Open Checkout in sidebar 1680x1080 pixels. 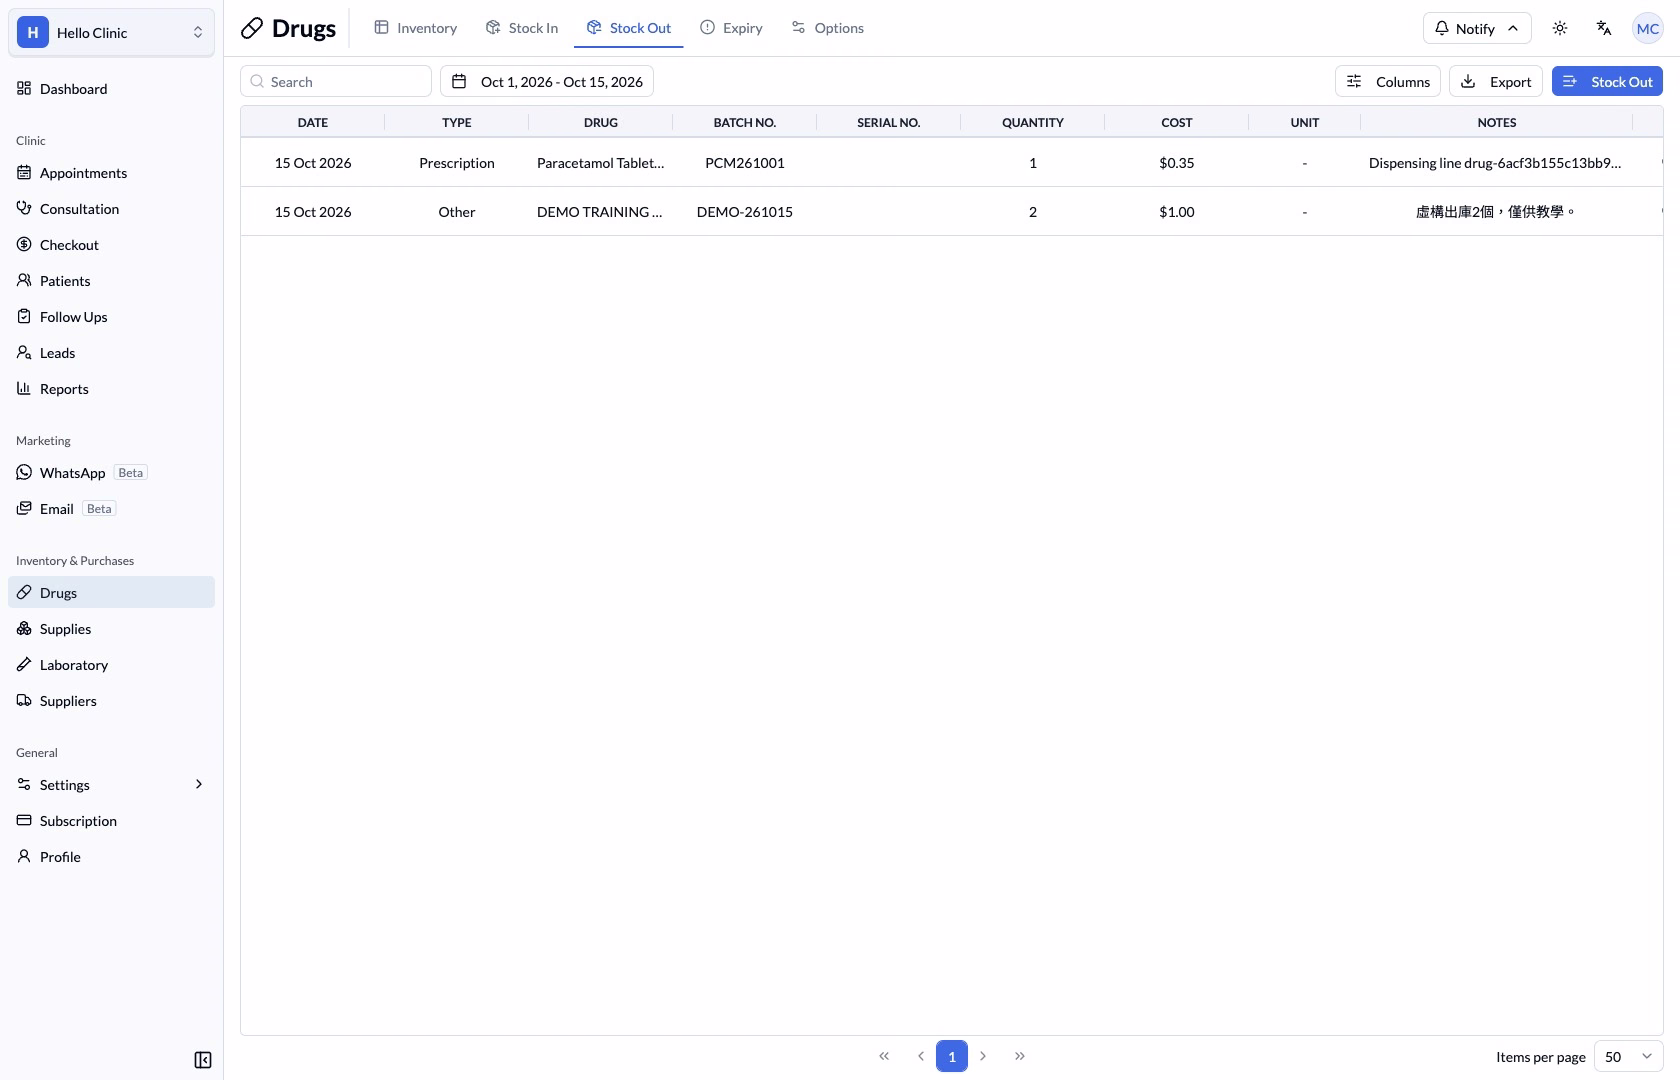[x=111, y=245]
